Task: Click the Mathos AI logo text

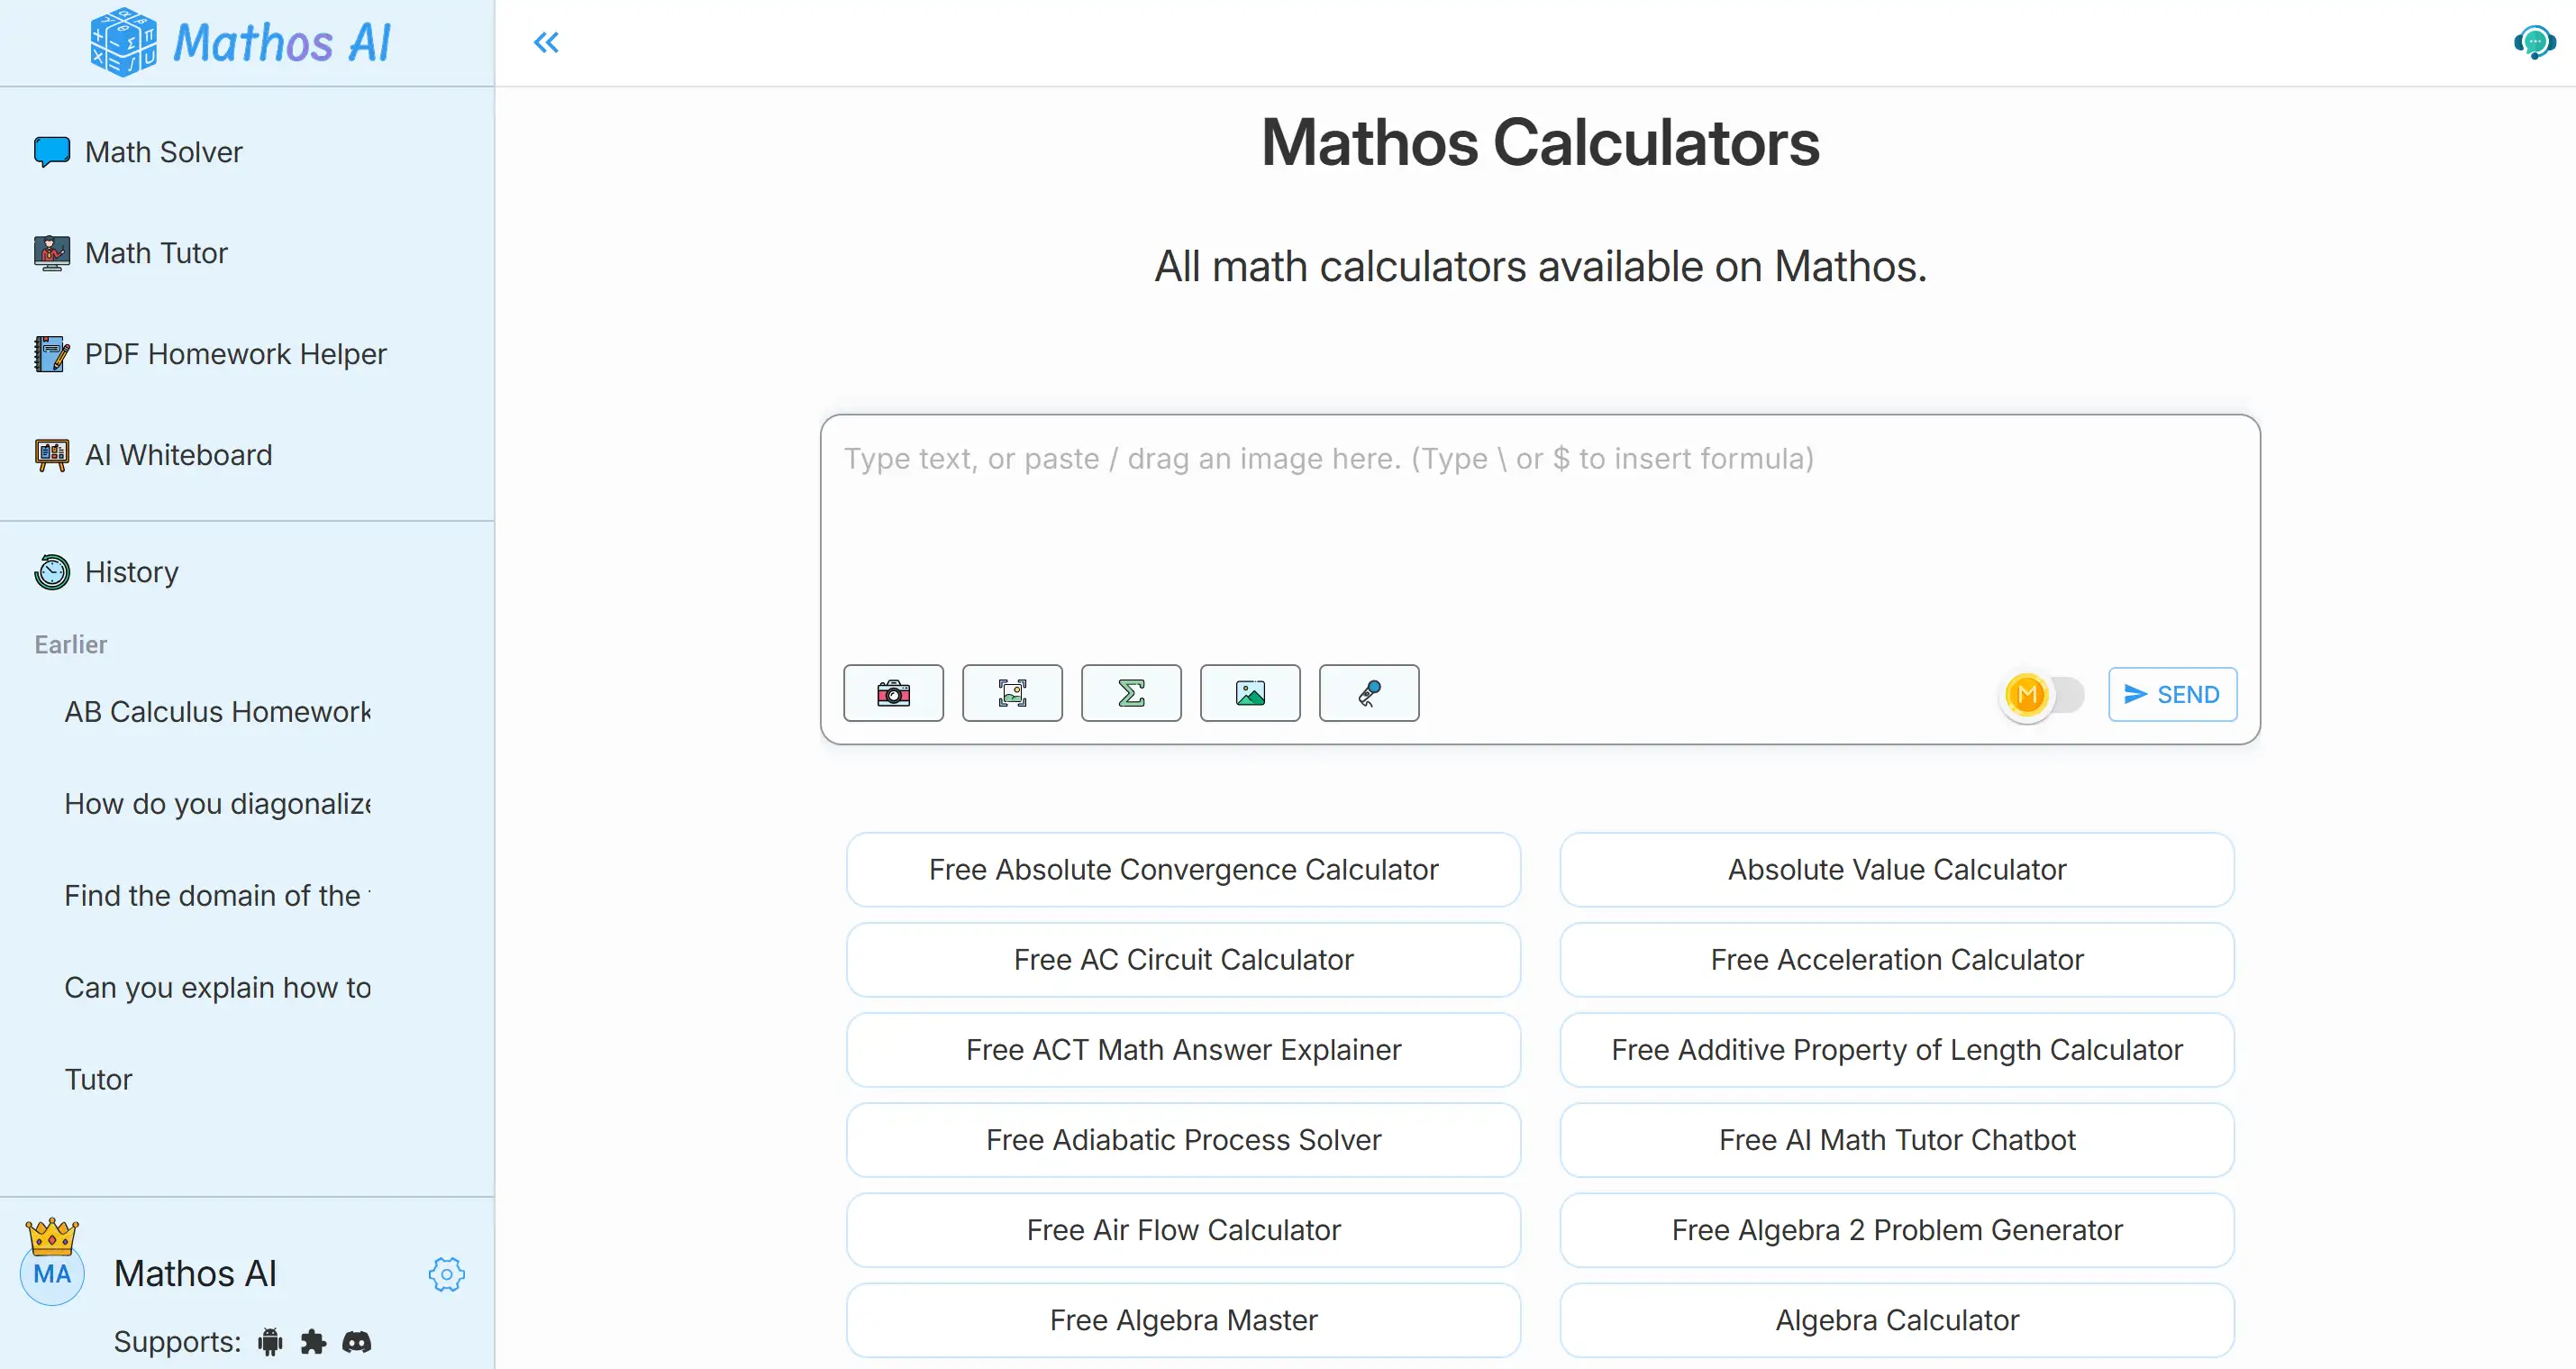Action: pos(282,43)
